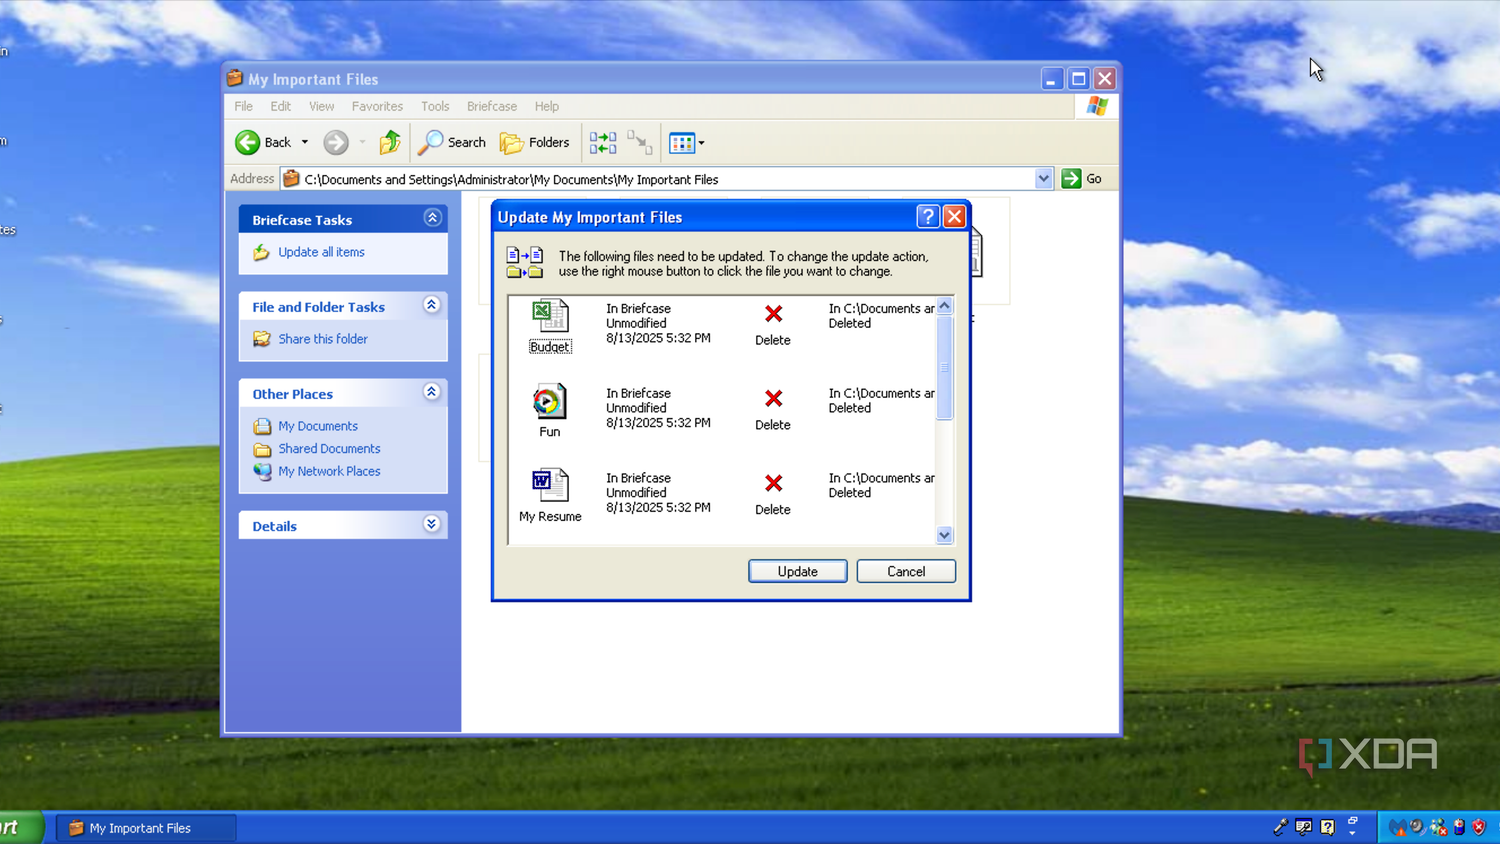Select the Fun file icon in dialog
The height and width of the screenshot is (844, 1500).
tap(549, 402)
